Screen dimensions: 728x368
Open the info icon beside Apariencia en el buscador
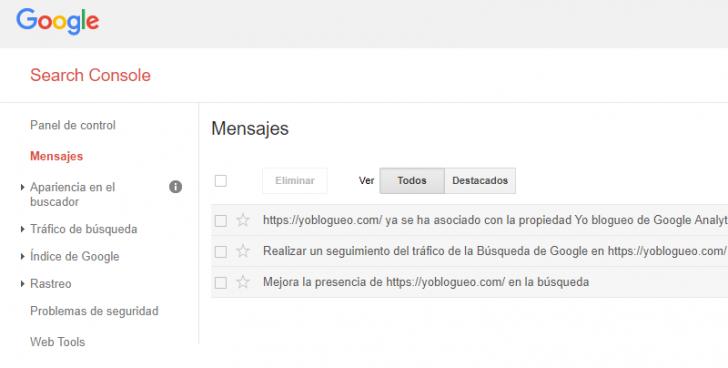click(x=176, y=187)
